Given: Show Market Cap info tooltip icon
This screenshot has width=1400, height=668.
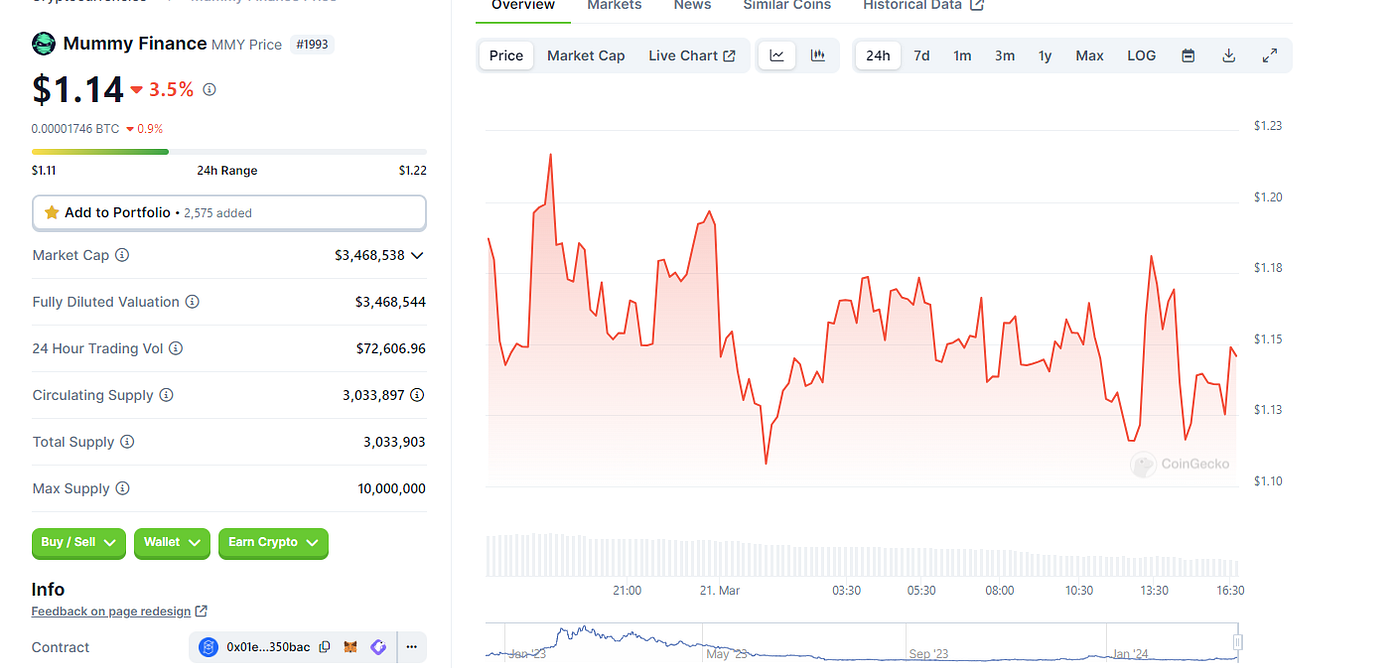Looking at the screenshot, I should 122,255.
